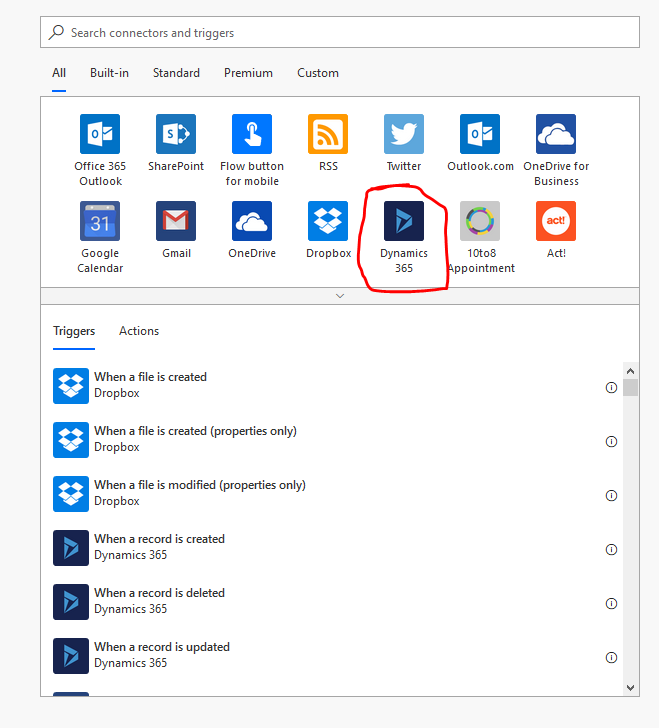Switch to the Custom tab
Viewport: 659px width, 728px height.
pos(318,73)
